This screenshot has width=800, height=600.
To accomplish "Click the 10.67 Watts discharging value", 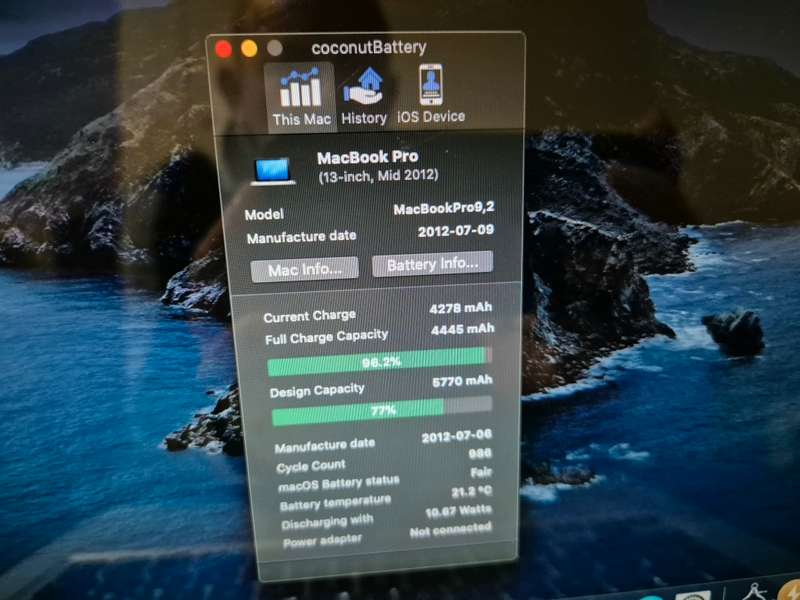I will tap(458, 511).
